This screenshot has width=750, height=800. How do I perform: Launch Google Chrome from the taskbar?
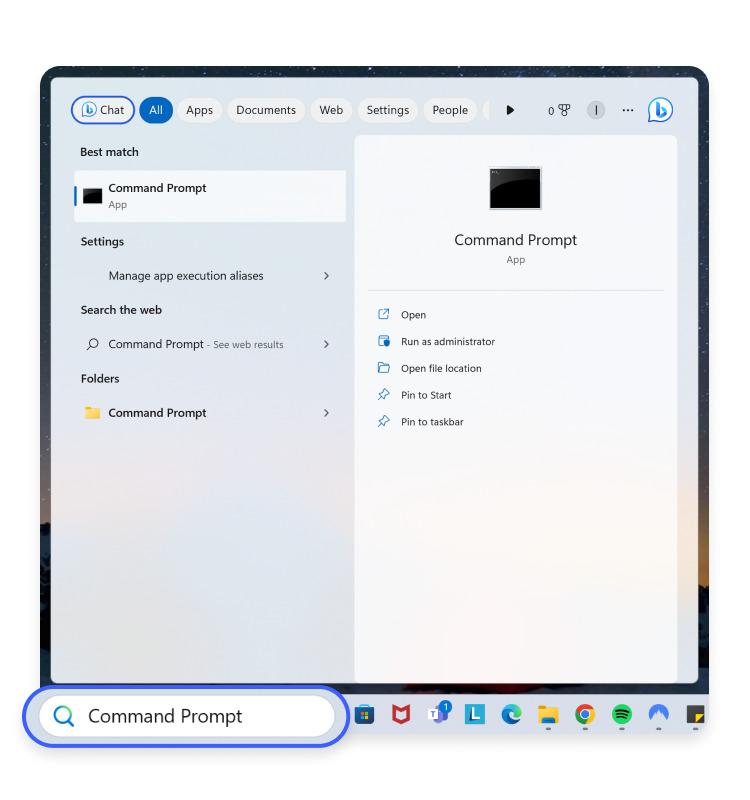tap(585, 714)
